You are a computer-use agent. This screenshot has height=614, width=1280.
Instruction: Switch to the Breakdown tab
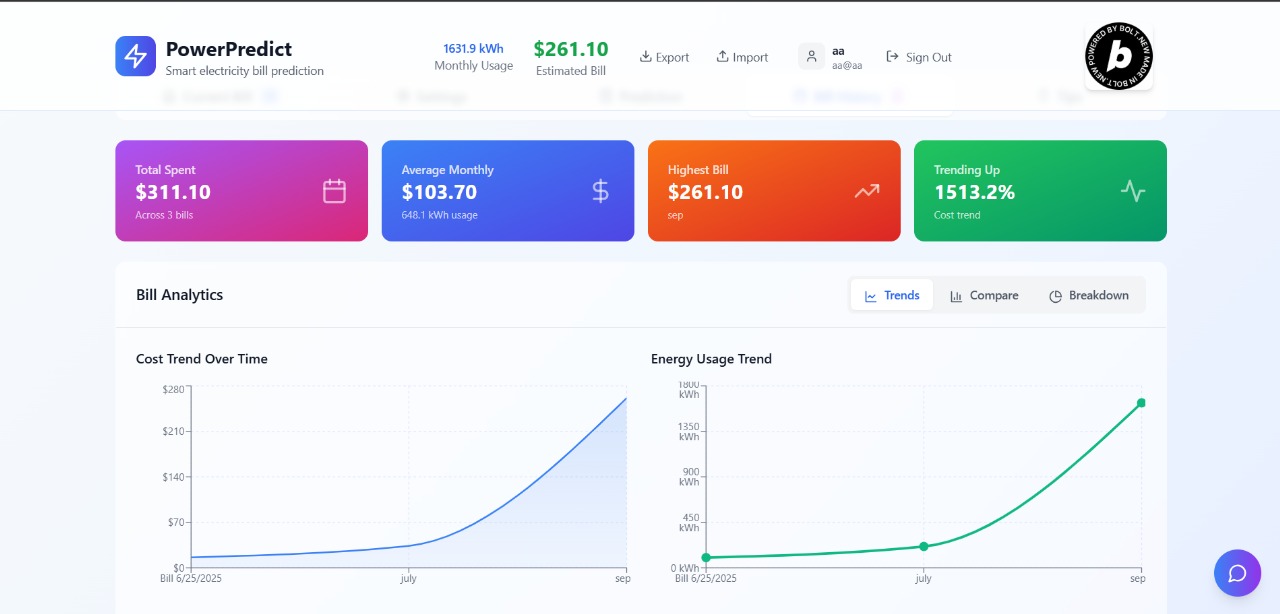pos(1089,295)
